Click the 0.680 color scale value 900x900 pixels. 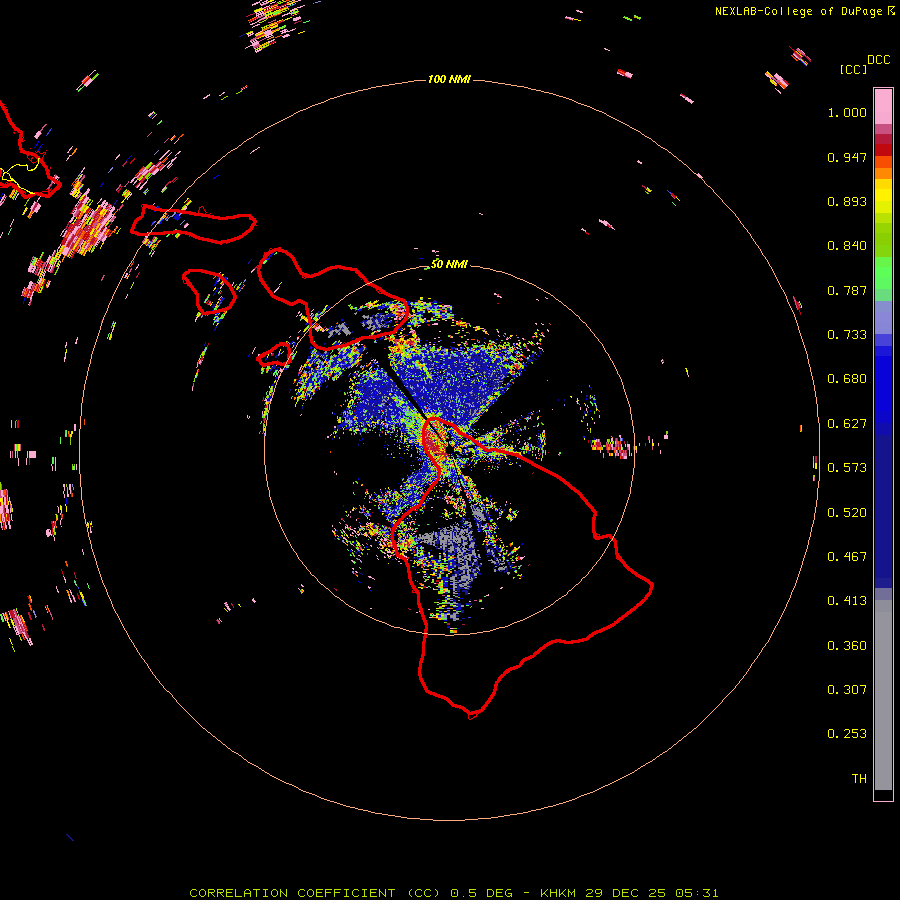pos(847,379)
